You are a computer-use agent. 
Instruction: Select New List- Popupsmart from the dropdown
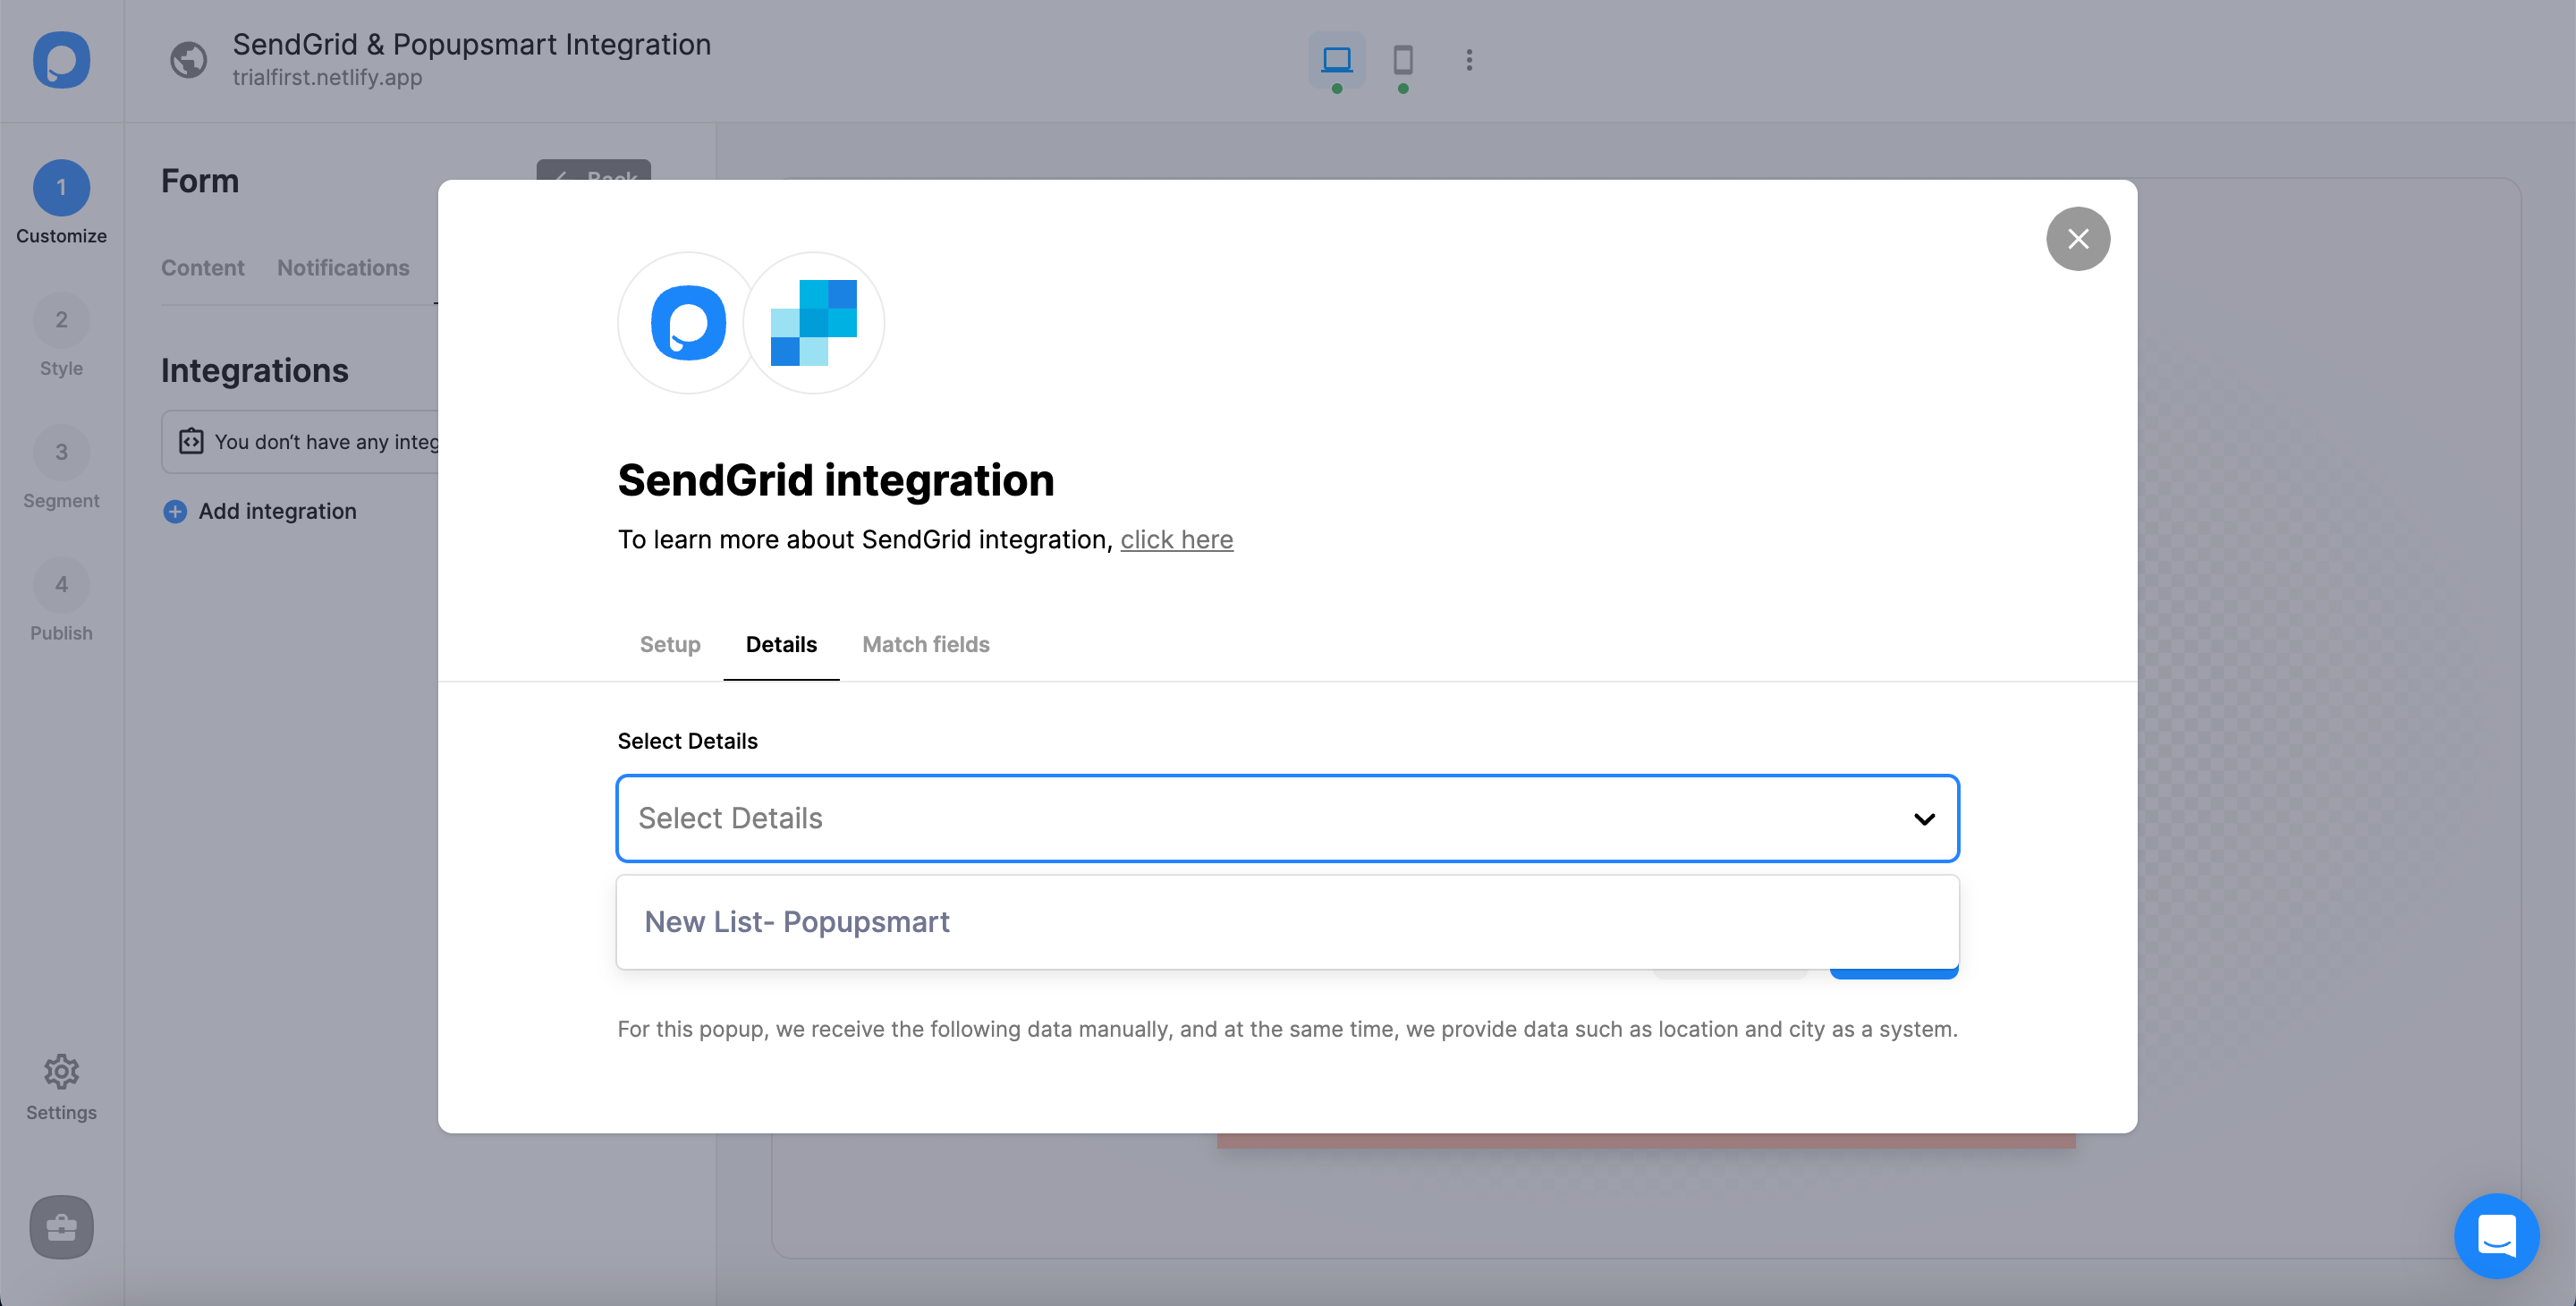click(797, 921)
